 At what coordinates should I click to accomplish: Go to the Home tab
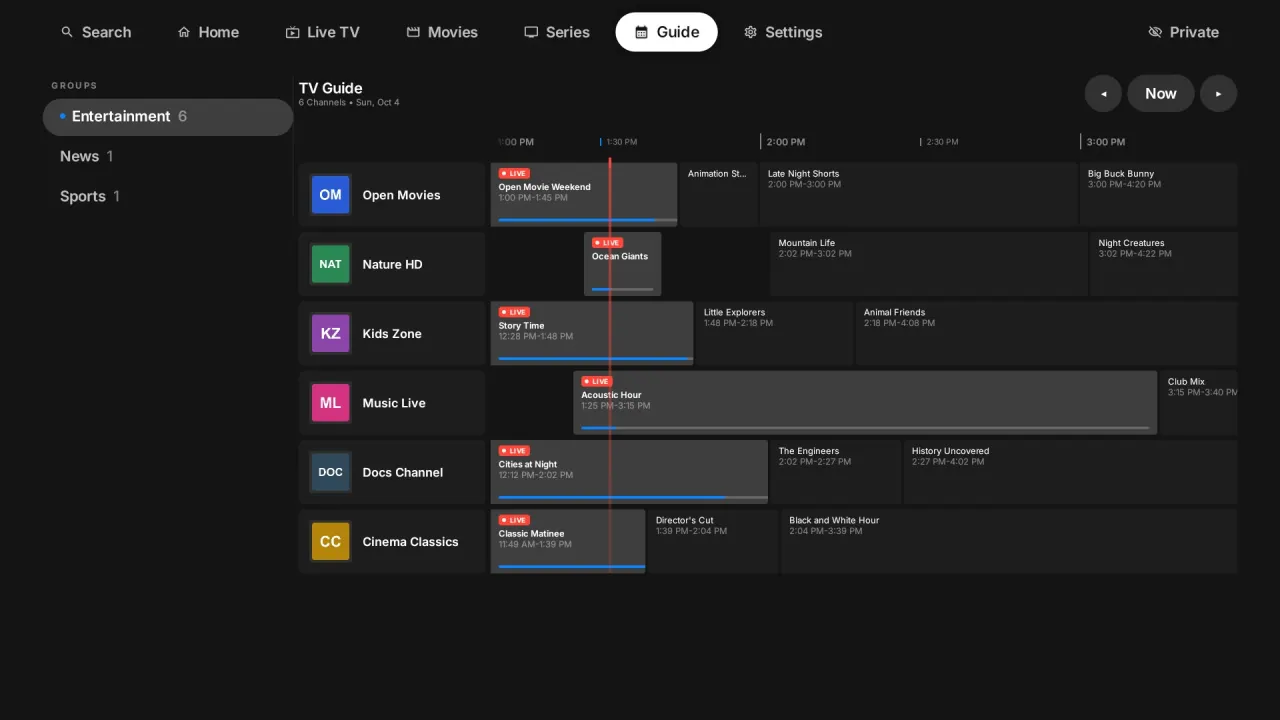pyautogui.click(x=208, y=32)
